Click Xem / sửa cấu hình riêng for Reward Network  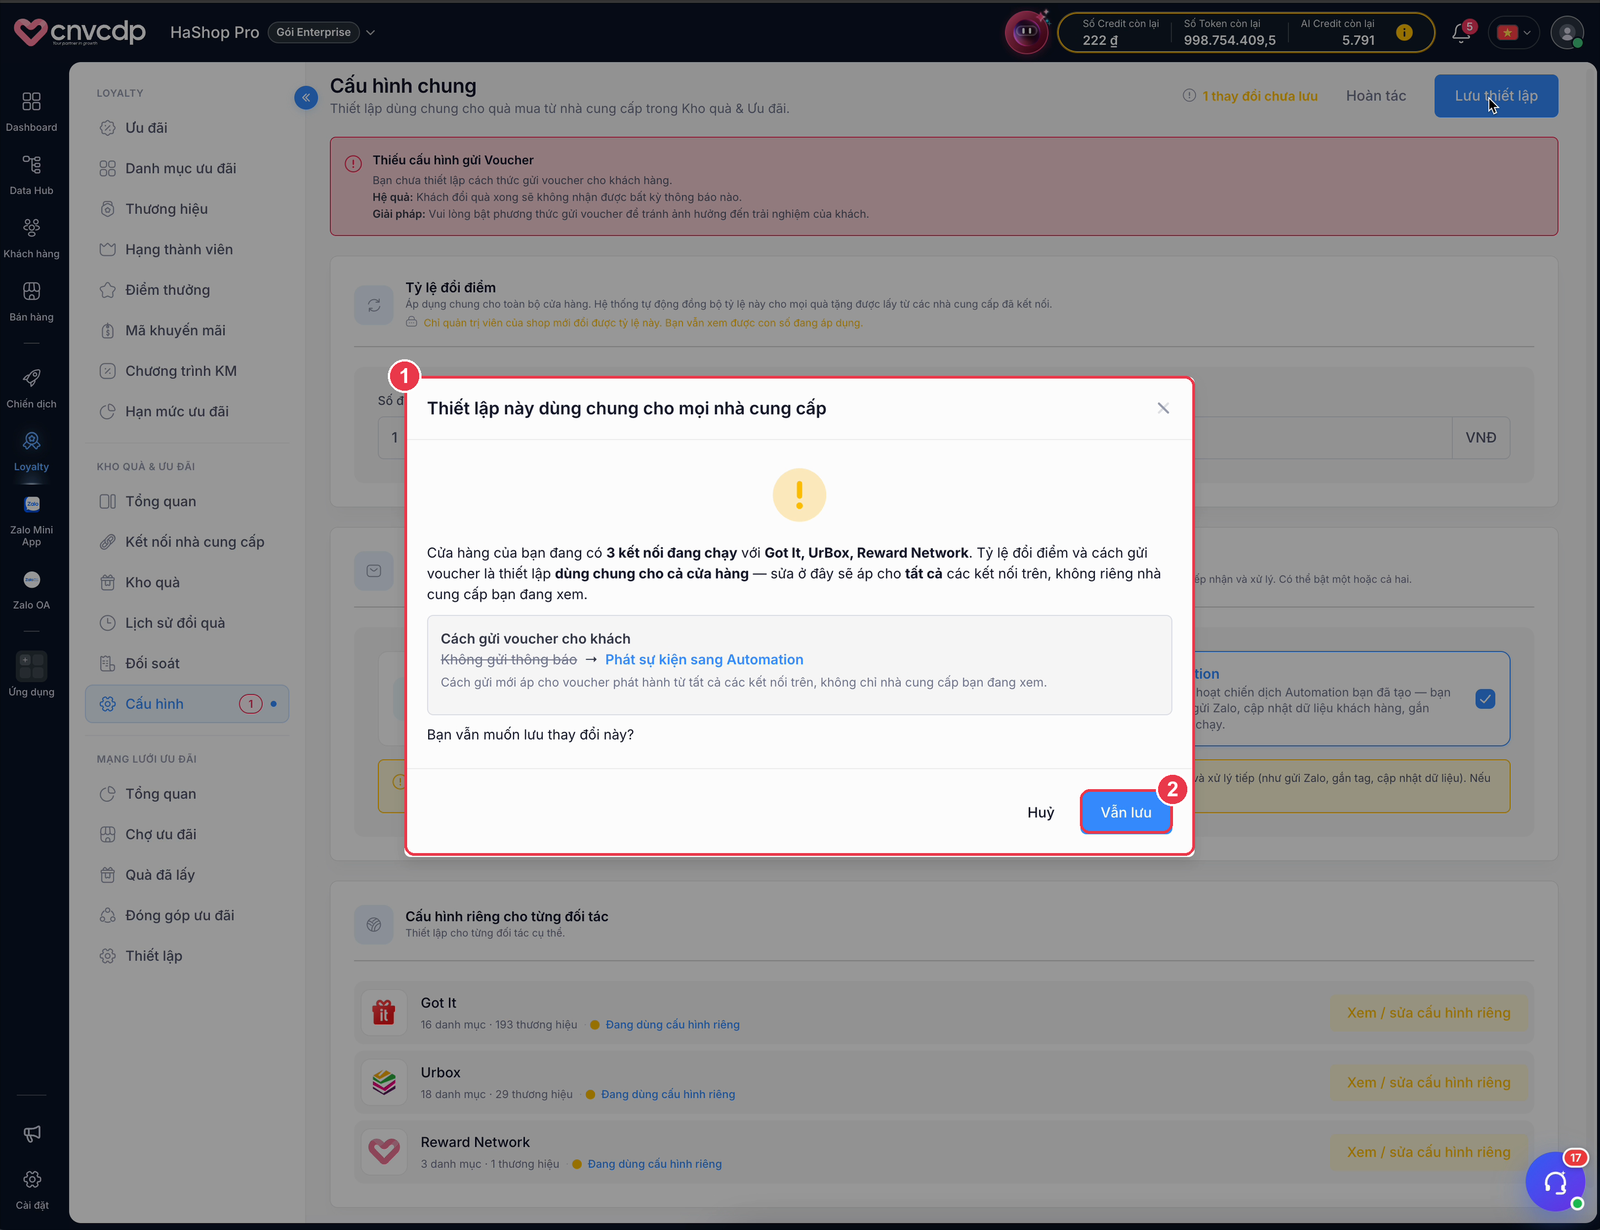tap(1428, 1152)
